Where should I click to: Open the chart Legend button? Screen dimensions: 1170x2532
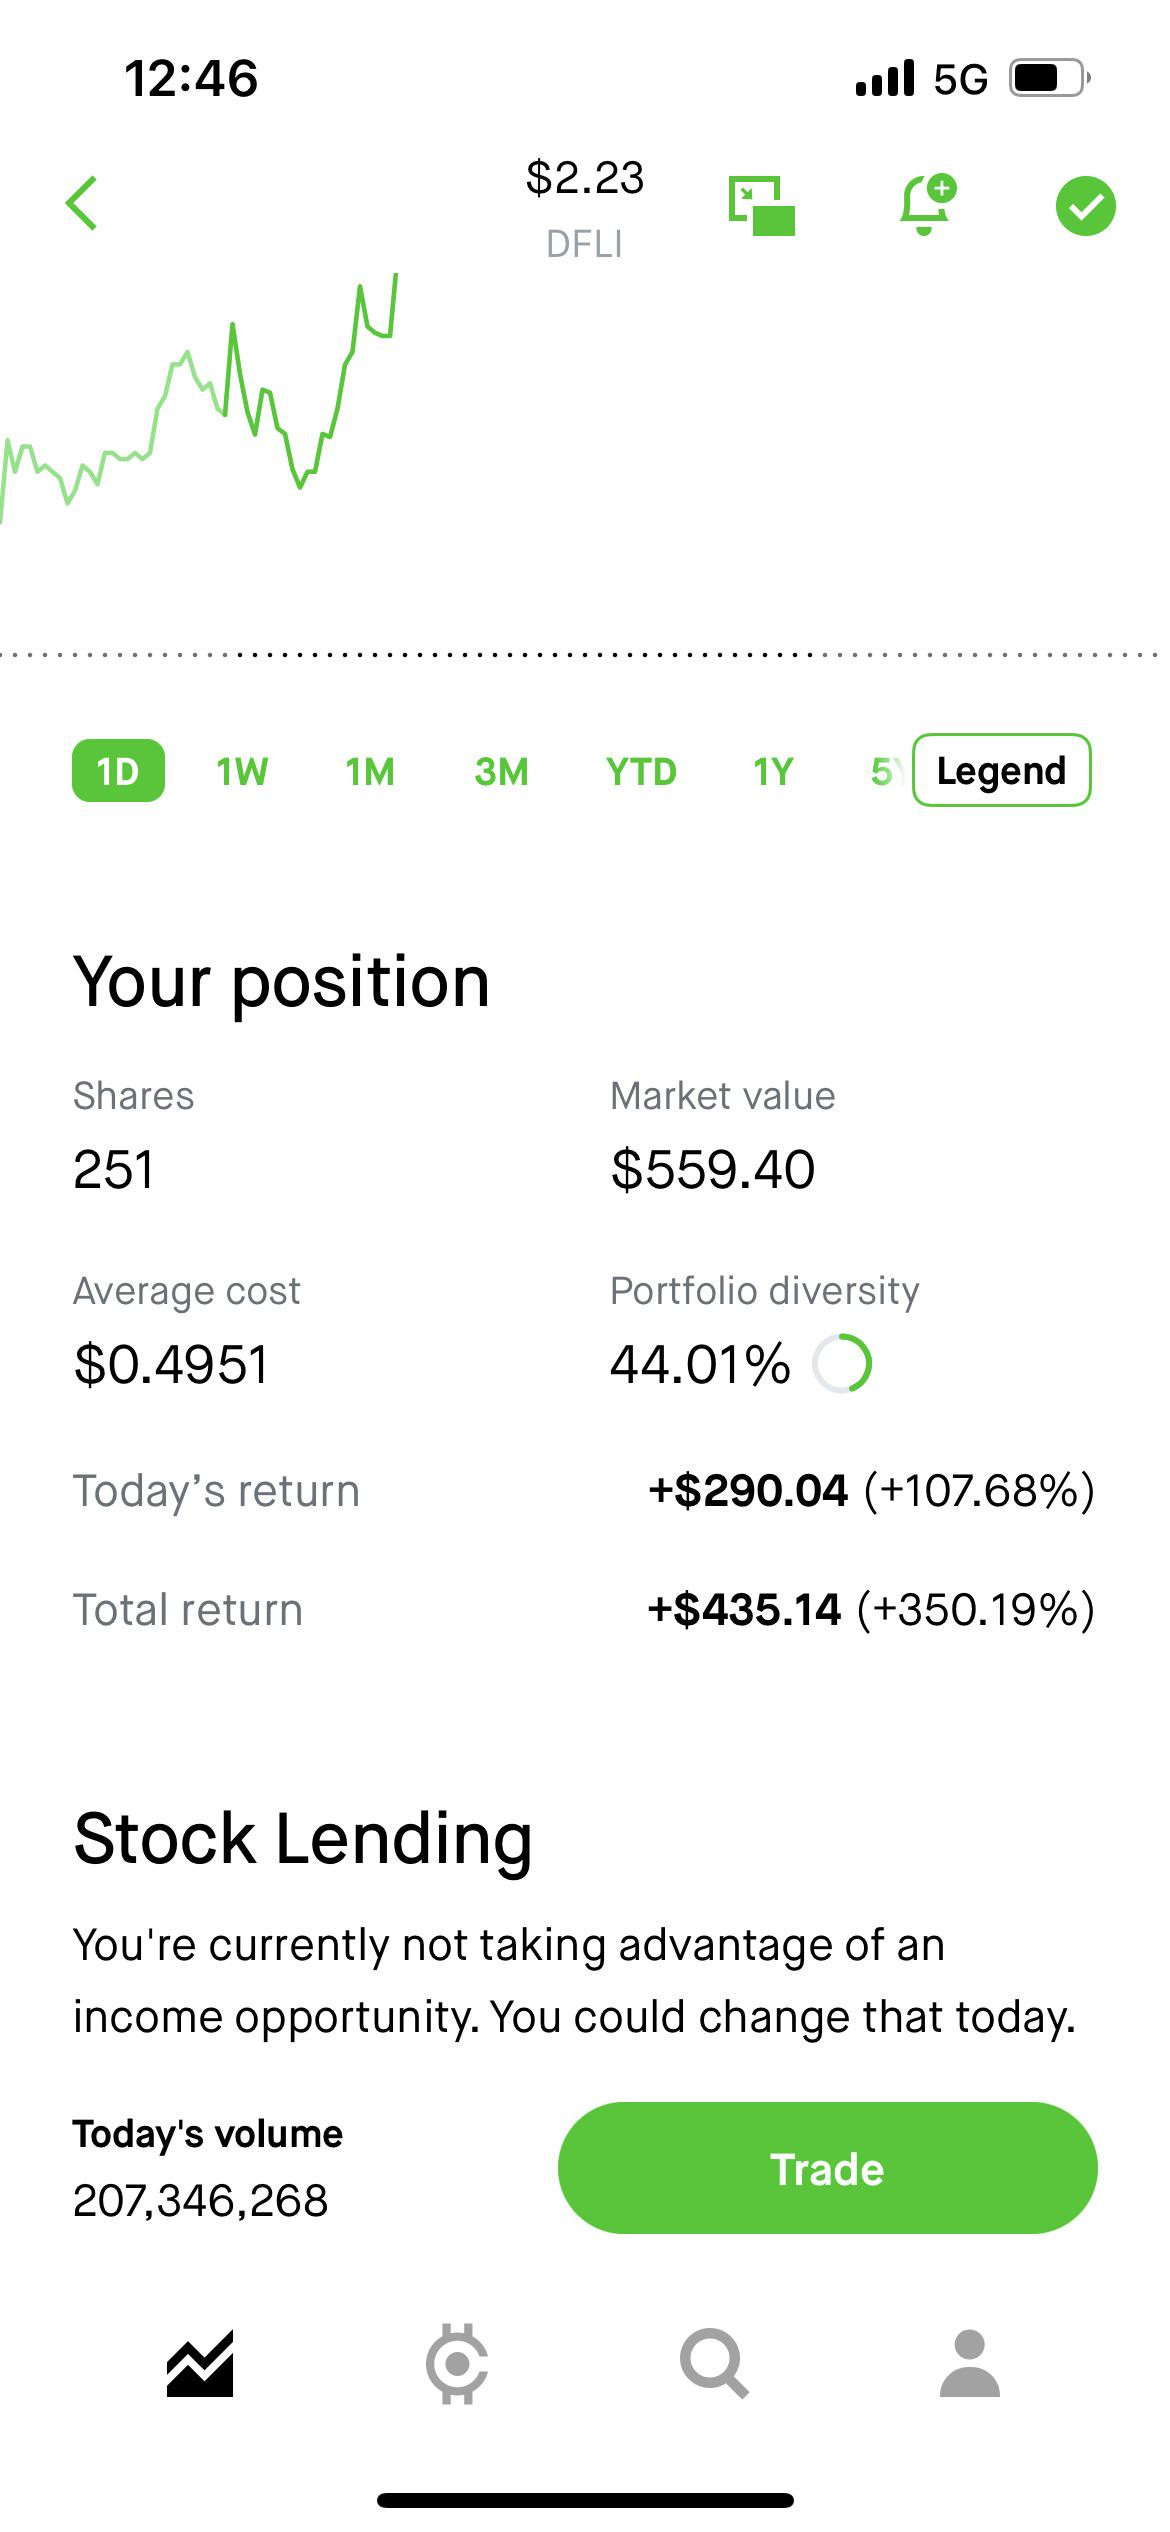pos(1002,770)
